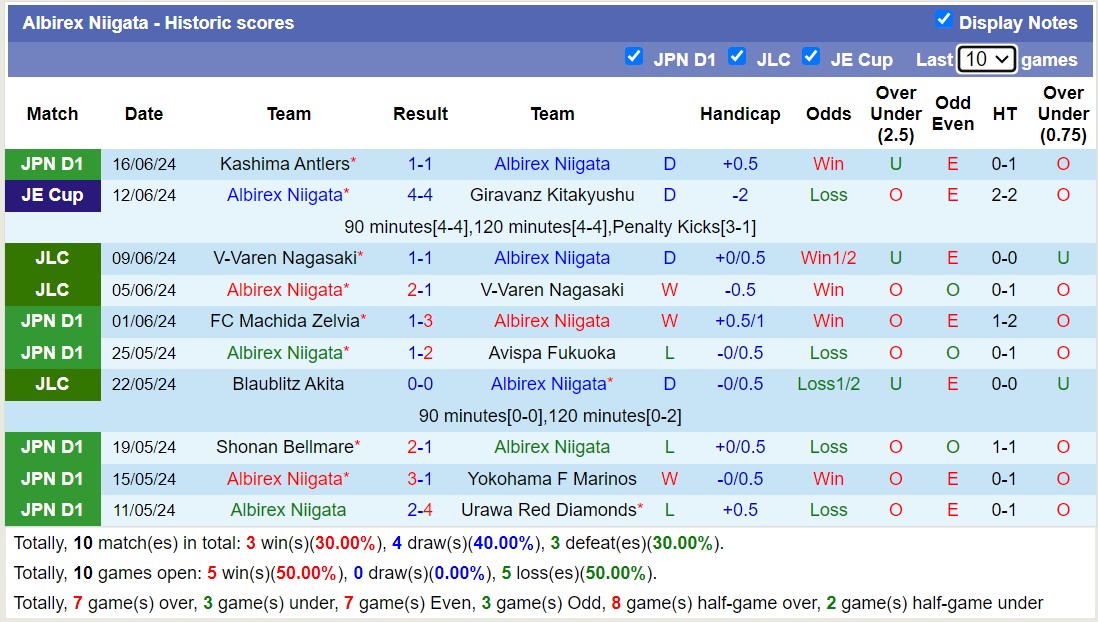Uncheck the JE Cup filter checkbox

coord(811,57)
